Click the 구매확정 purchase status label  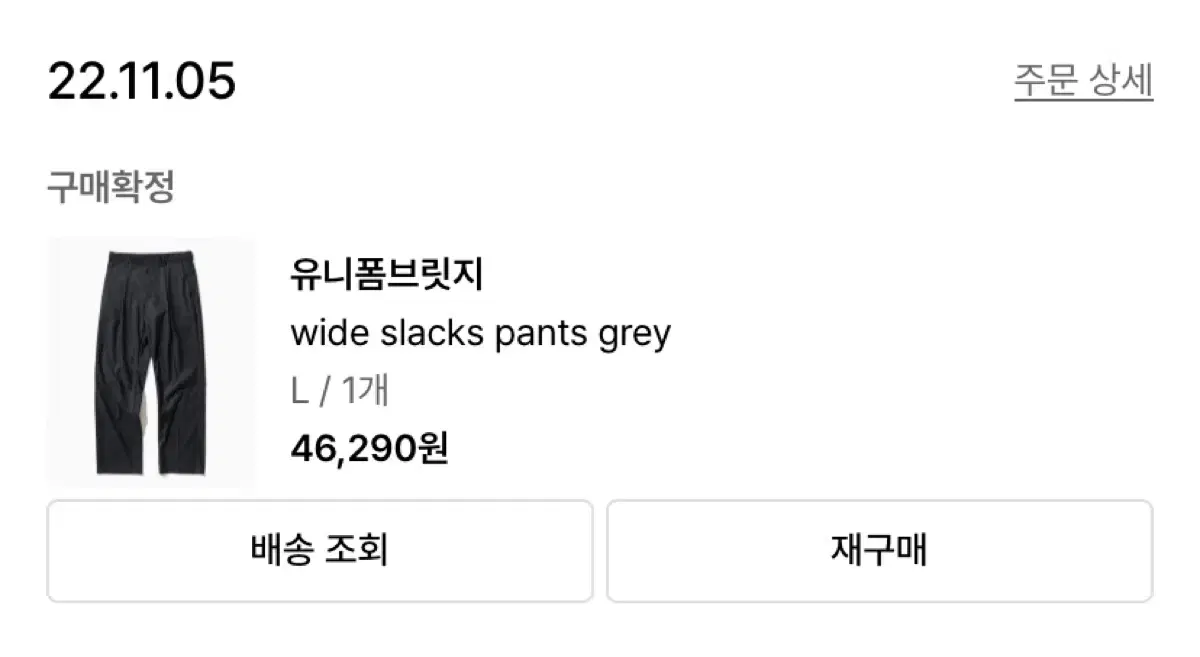click(x=111, y=187)
